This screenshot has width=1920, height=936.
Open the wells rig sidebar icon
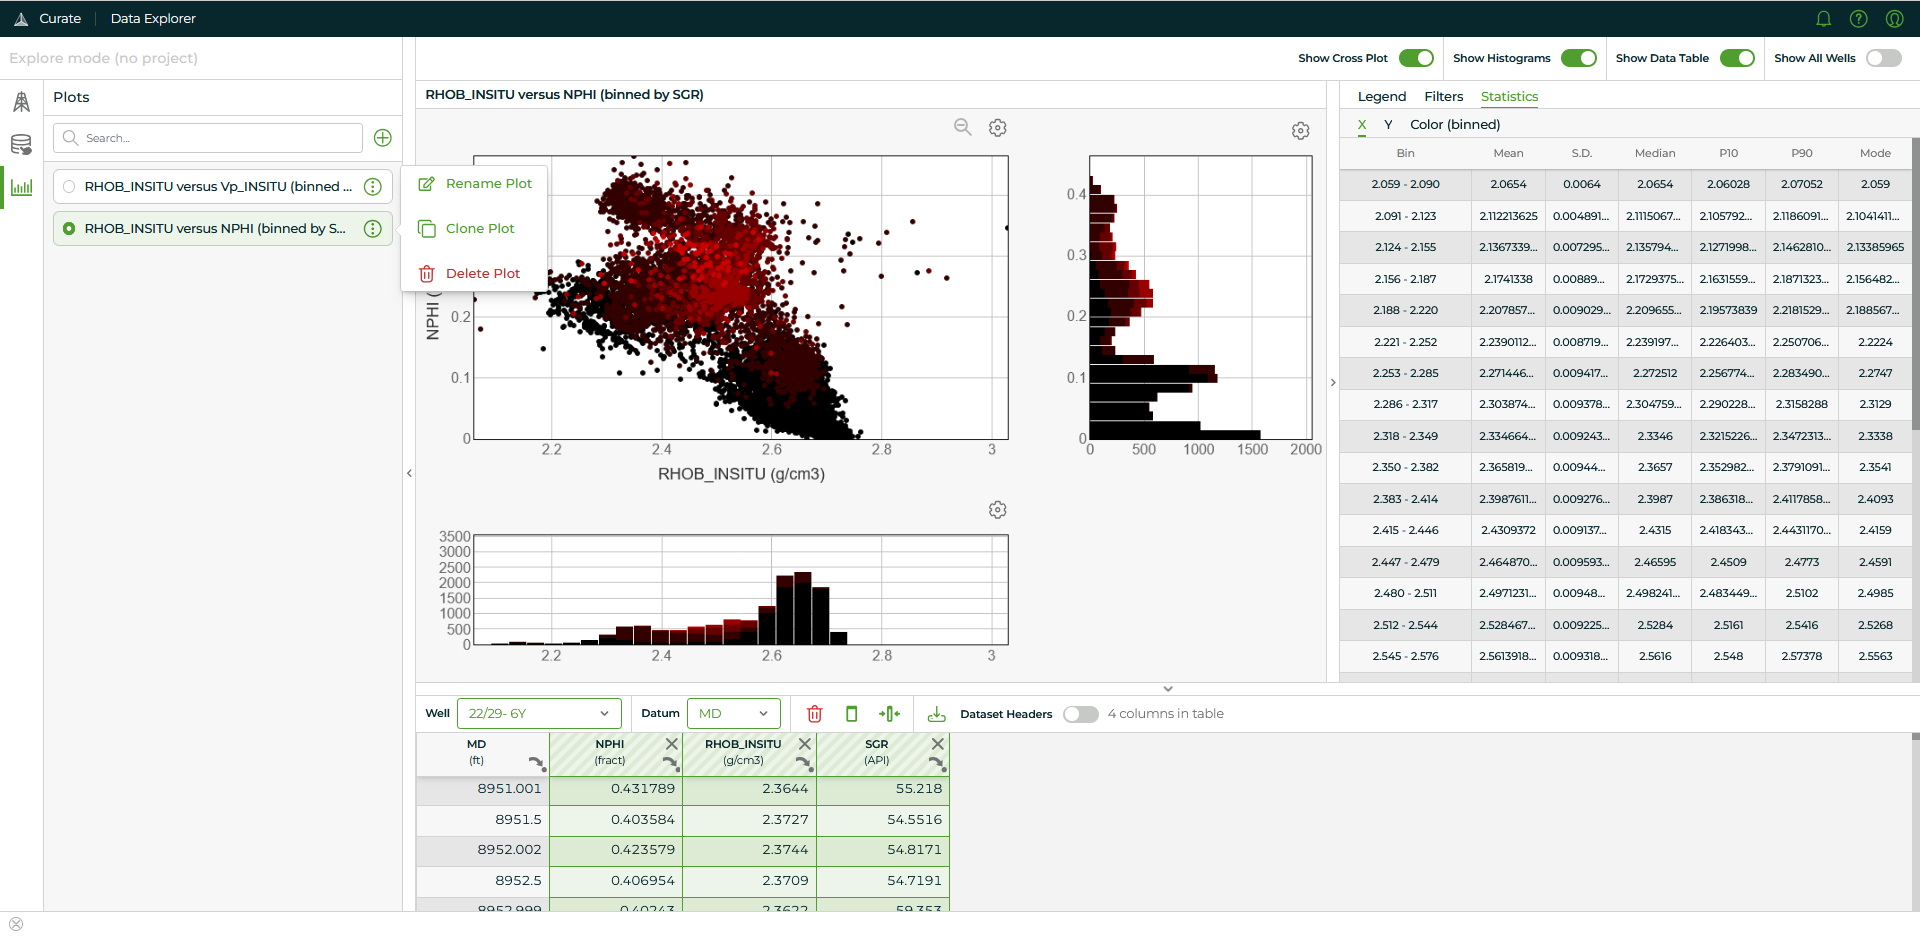[21, 102]
